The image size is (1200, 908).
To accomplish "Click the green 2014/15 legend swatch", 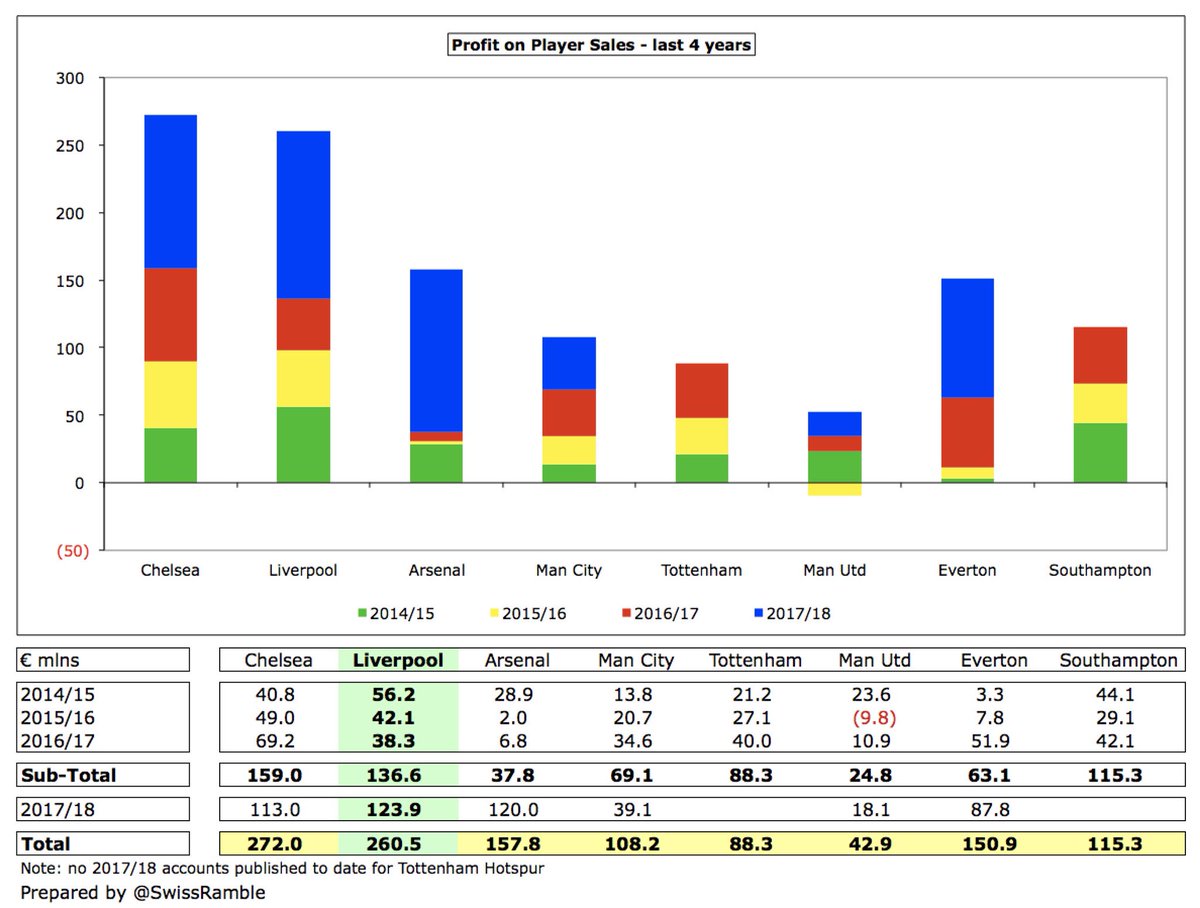I will pos(364,613).
